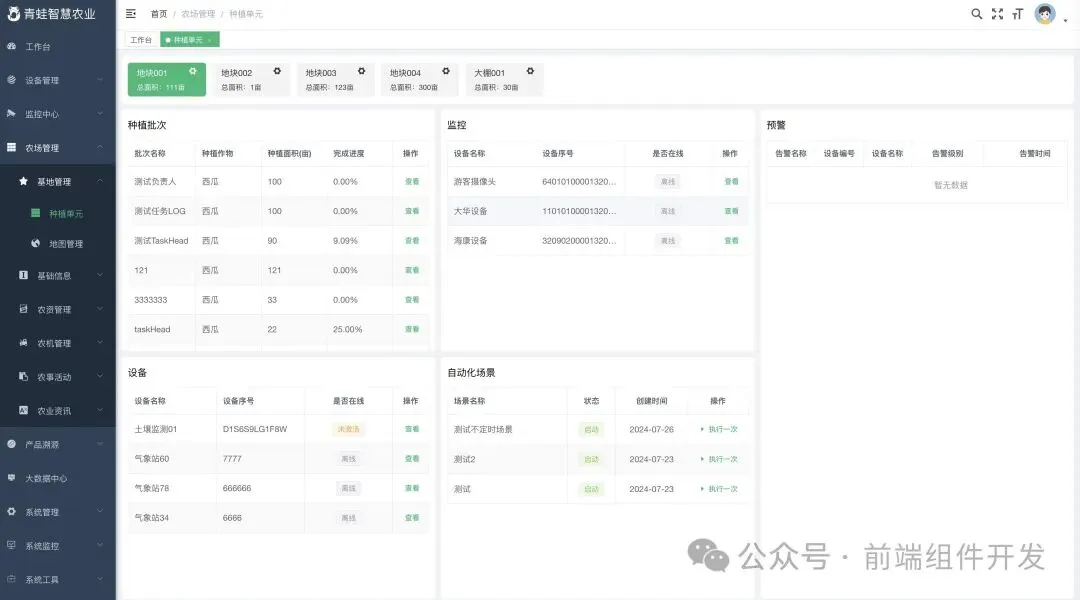Viewport: 1080px width, 600px height.
Task: Open the font size icon
Action: pos(1018,14)
